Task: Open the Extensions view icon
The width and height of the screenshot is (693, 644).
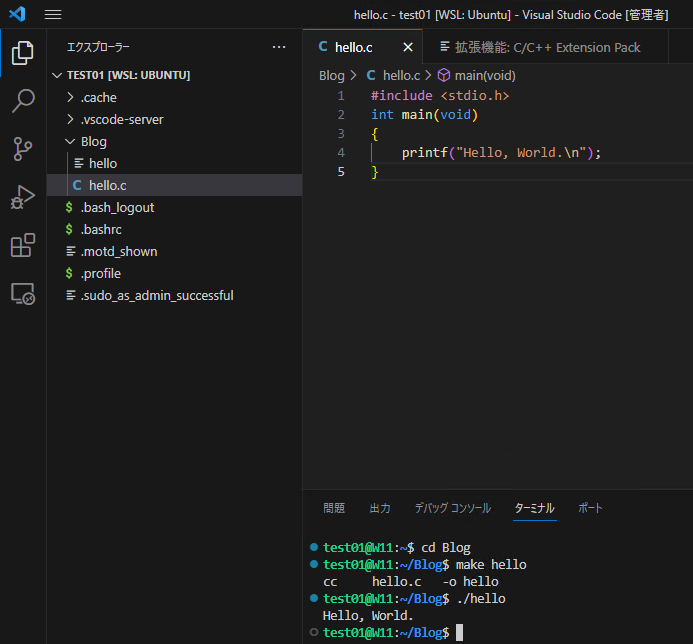Action: (x=23, y=245)
